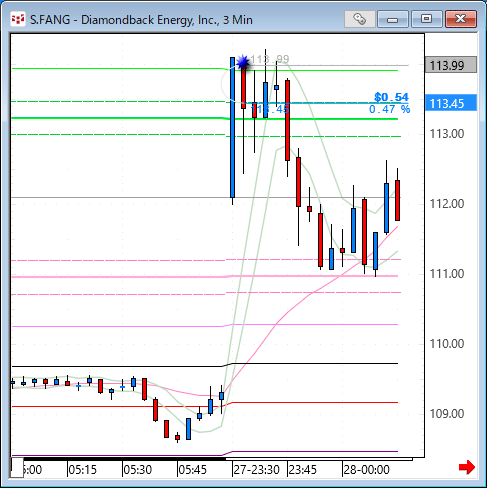Screen dimensions: 487x488
Task: Click the 110.00 price axis label
Action: (447, 344)
